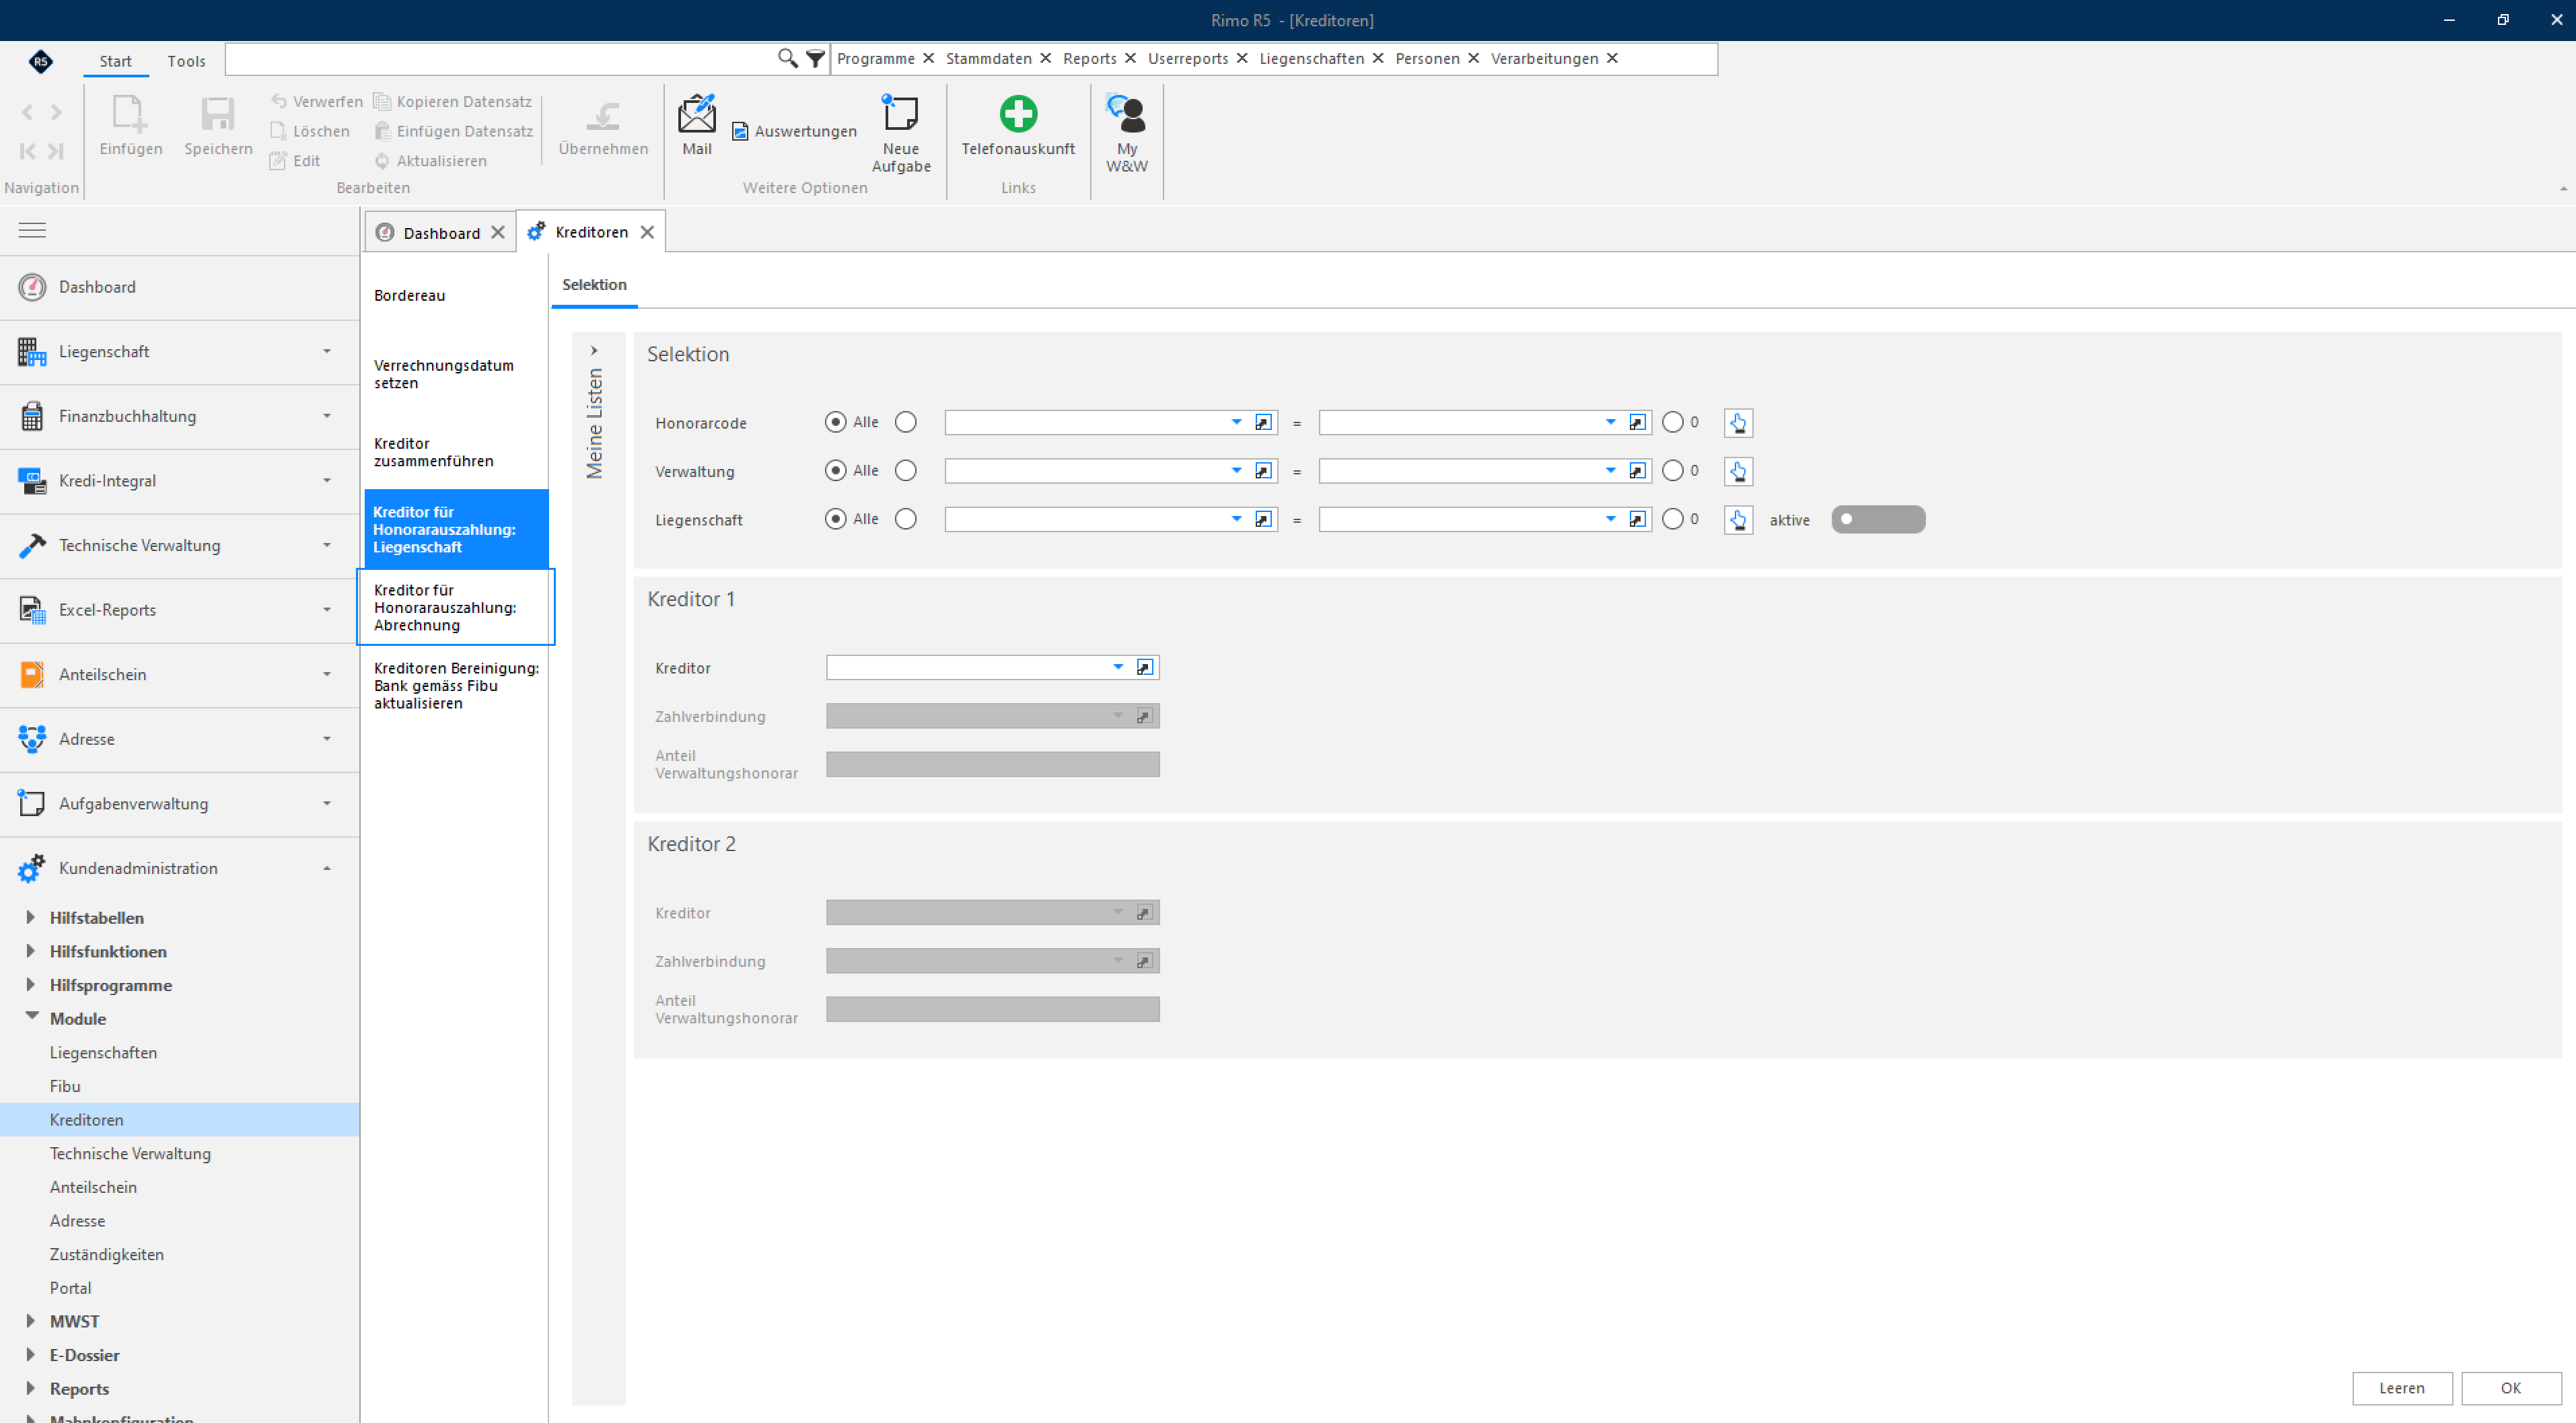This screenshot has height=1423, width=2576.
Task: Click the Neue Aufgabe icon
Action: [x=900, y=133]
